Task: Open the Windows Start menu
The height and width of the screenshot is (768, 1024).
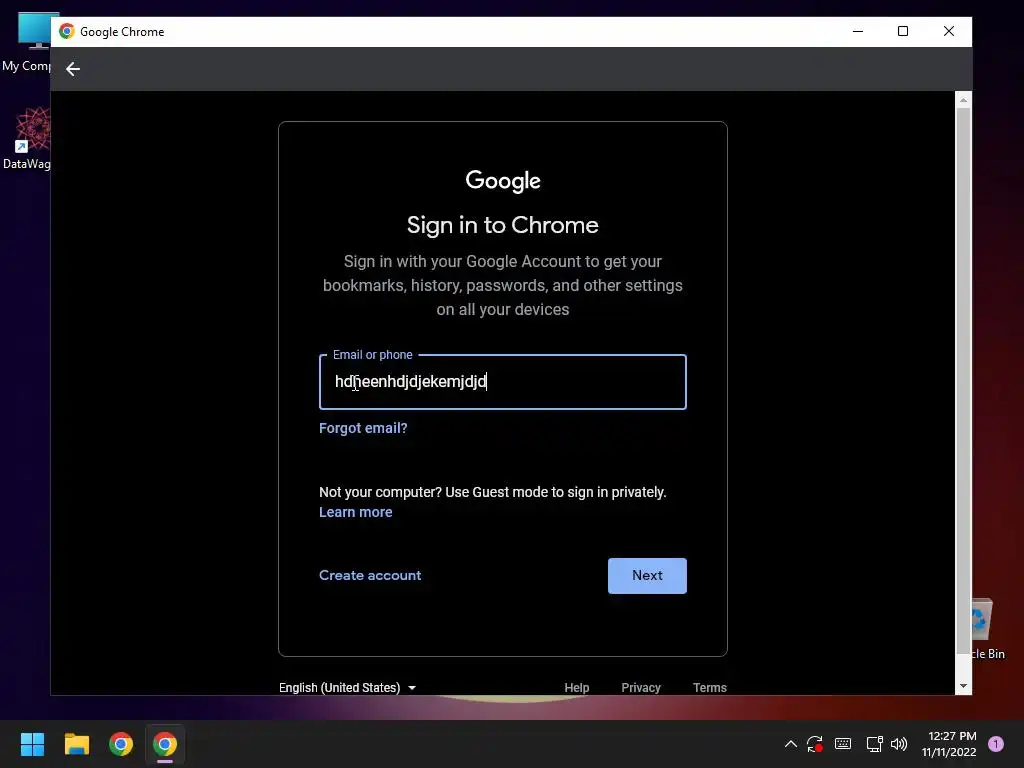Action: point(32,744)
